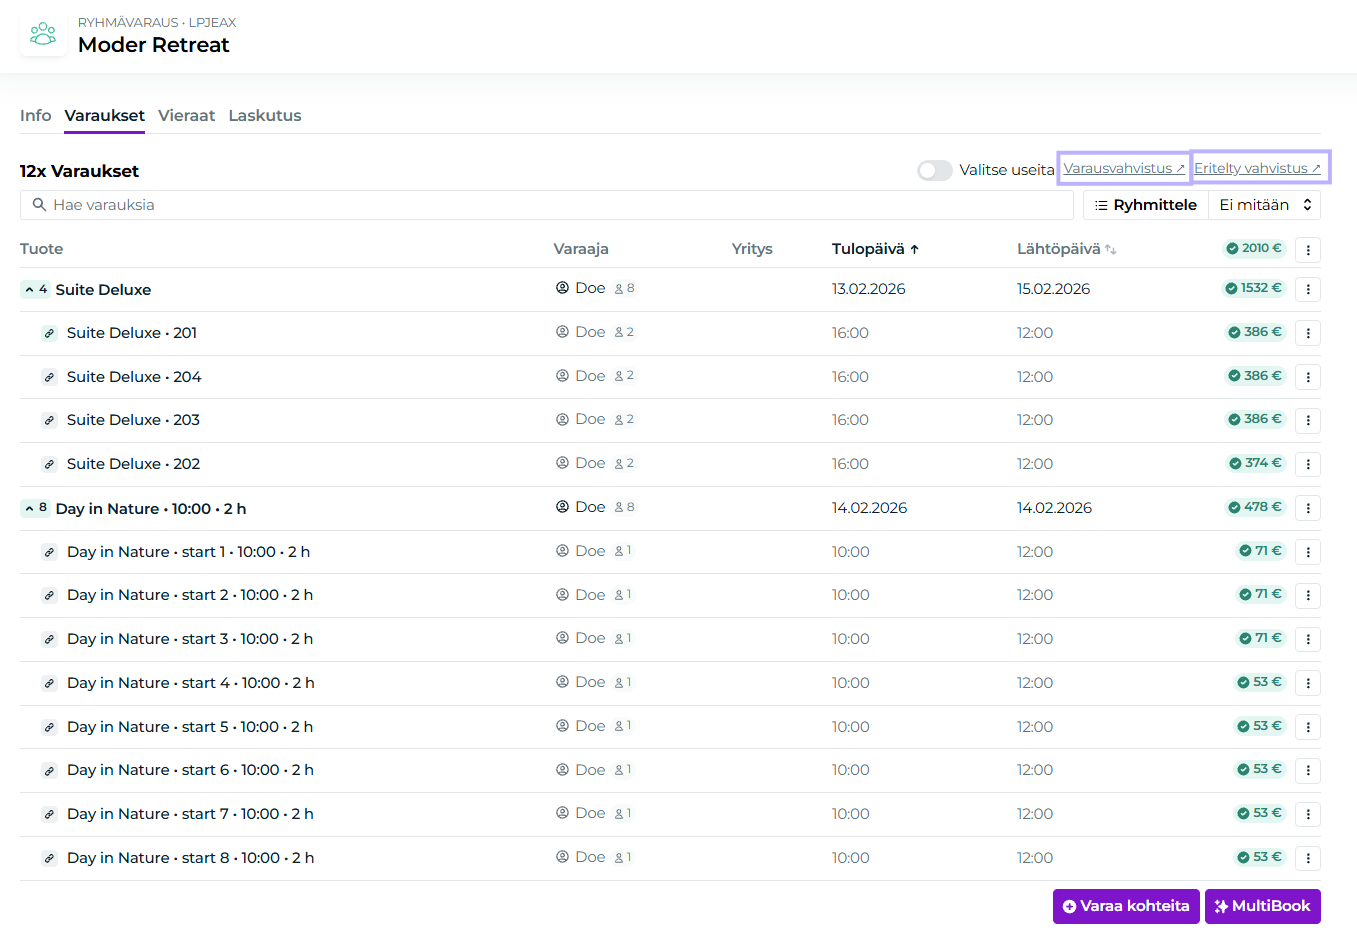
Task: Switch to the Vieraat tab
Action: click(x=186, y=116)
